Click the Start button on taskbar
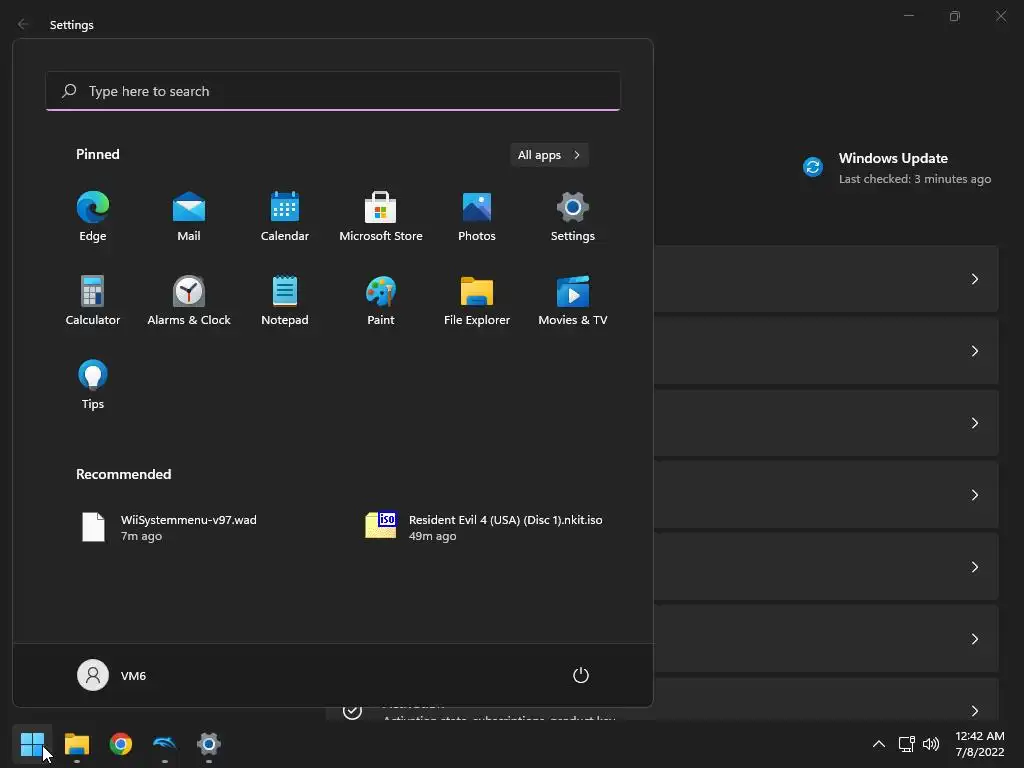 pos(32,744)
